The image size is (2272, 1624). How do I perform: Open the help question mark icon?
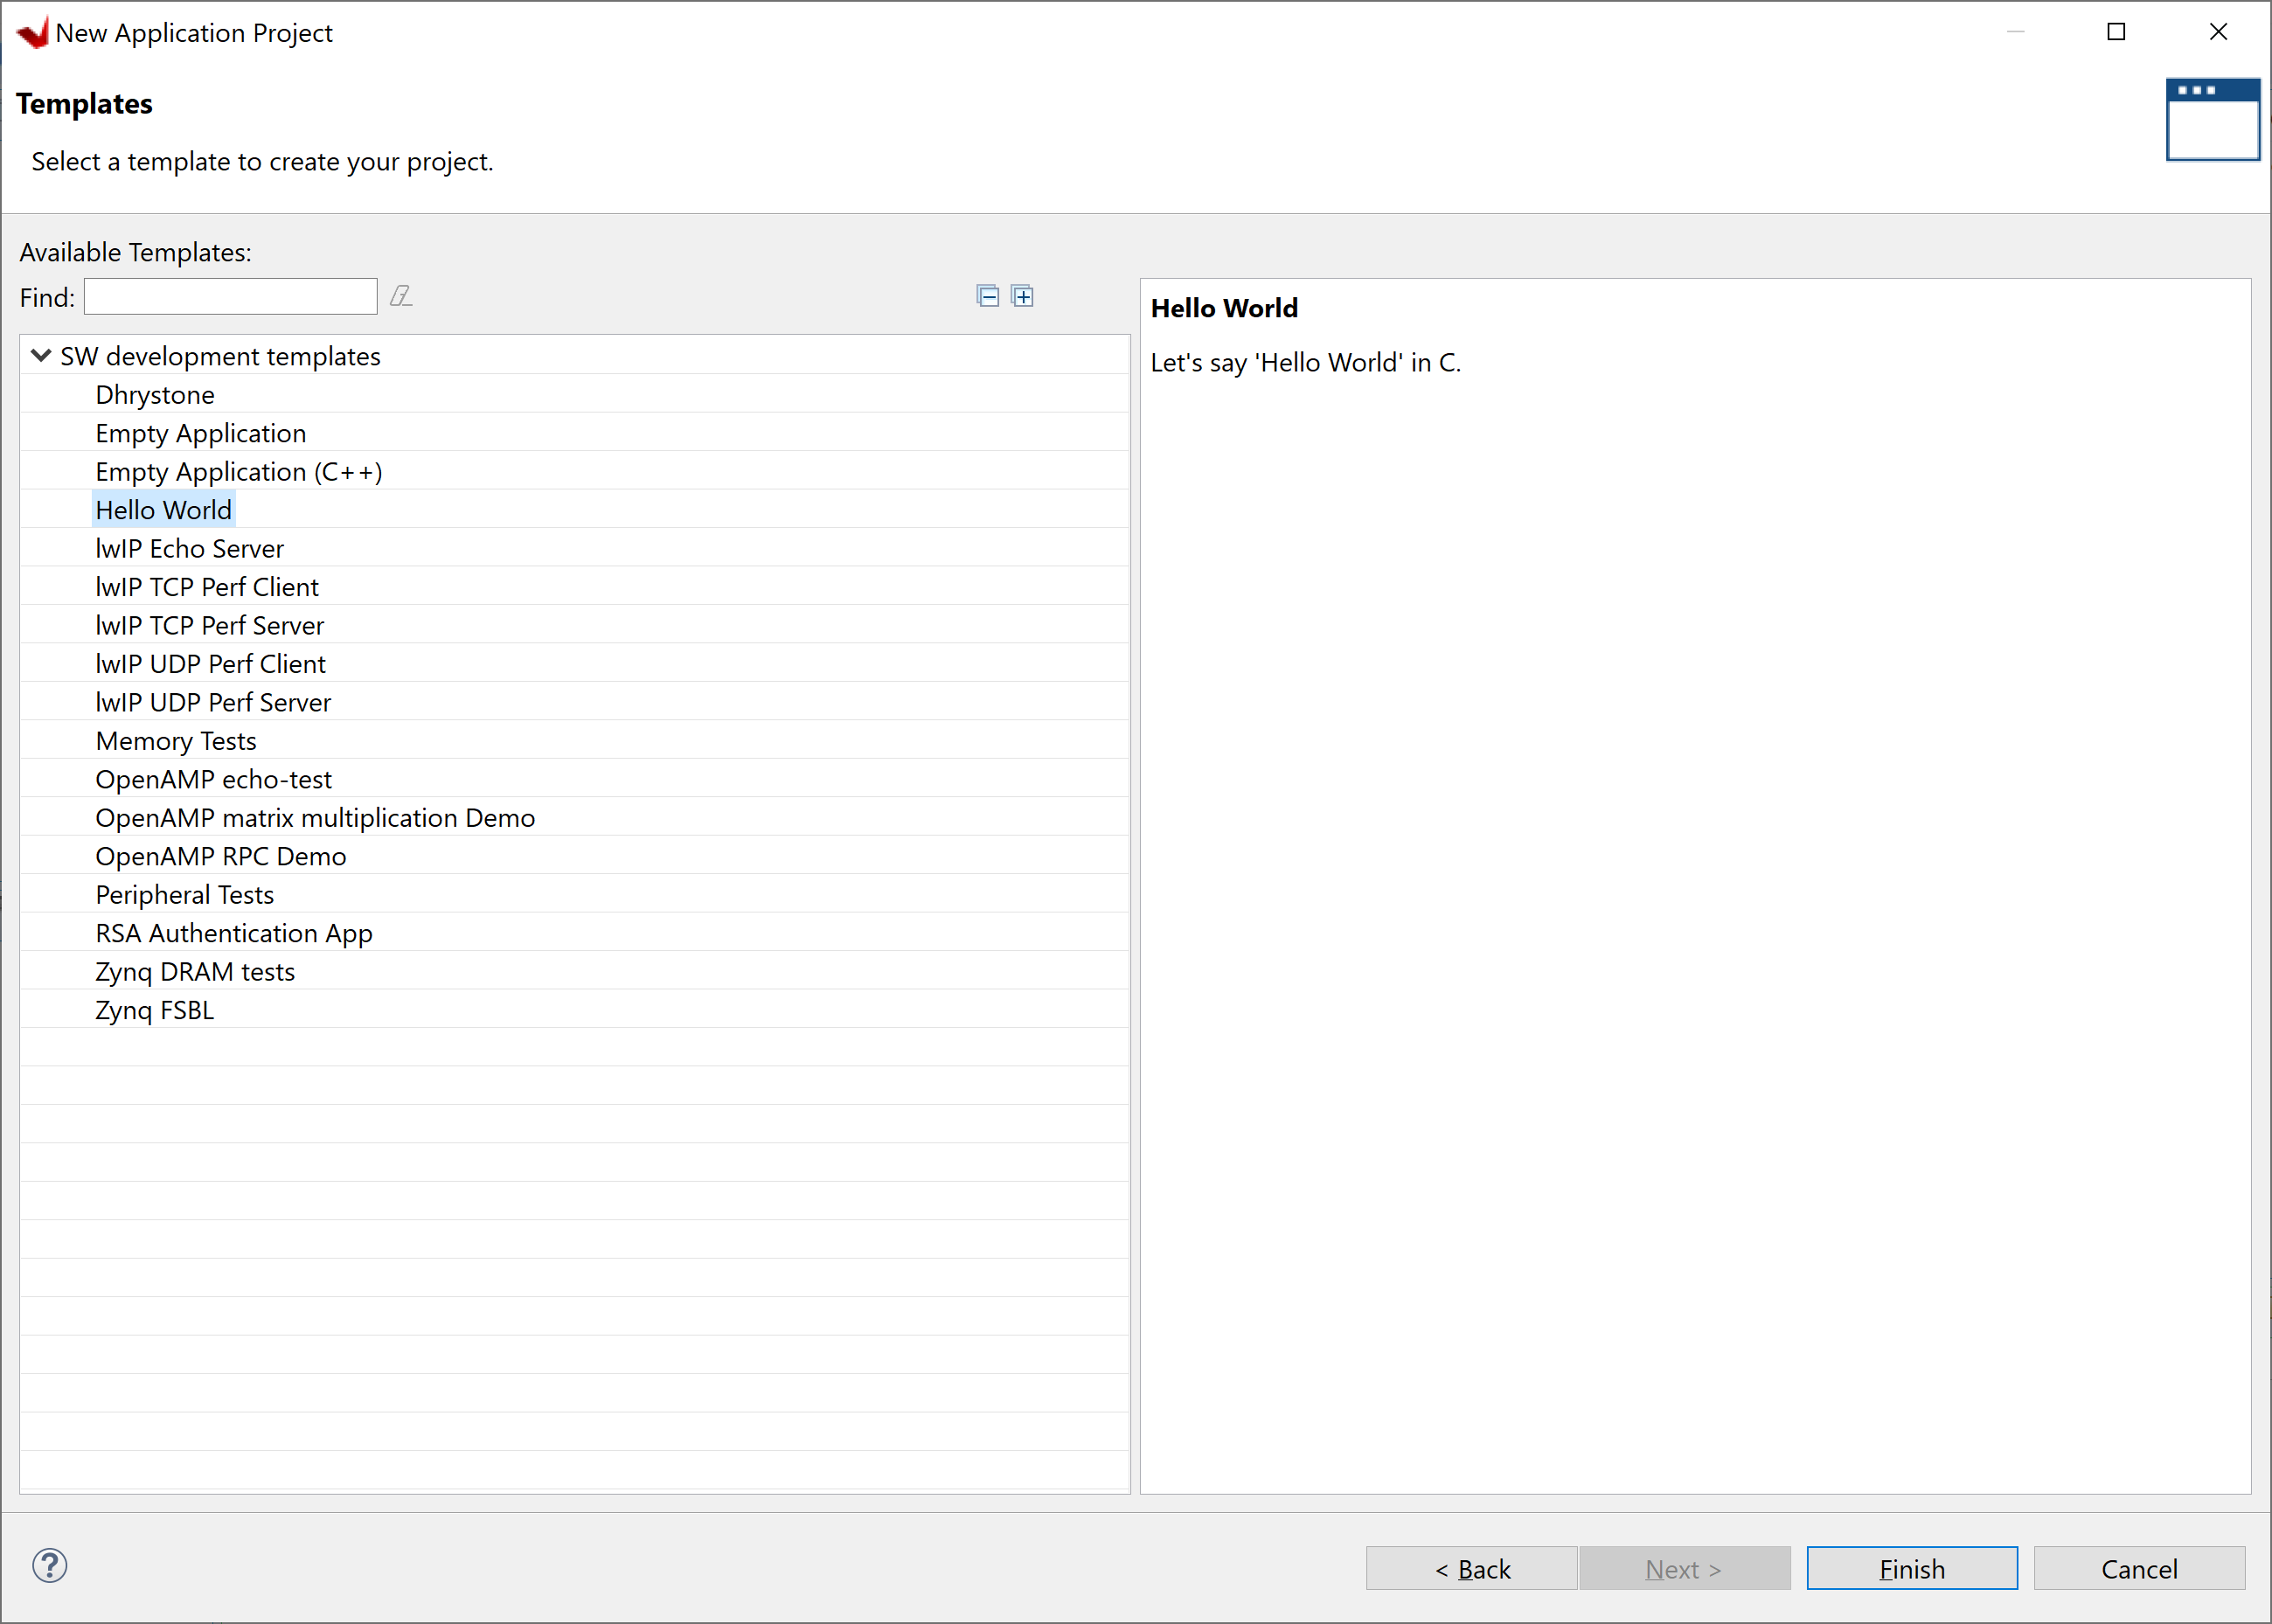coord(50,1565)
